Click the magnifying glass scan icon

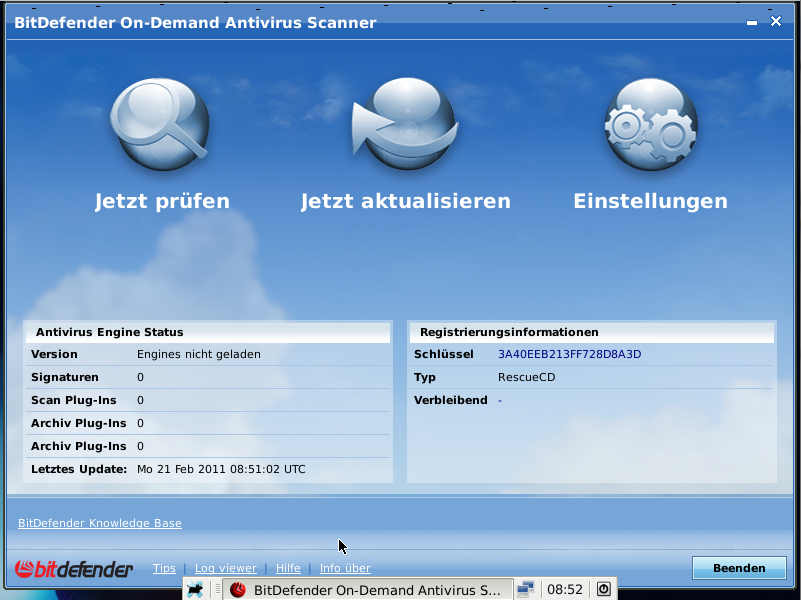pos(161,125)
